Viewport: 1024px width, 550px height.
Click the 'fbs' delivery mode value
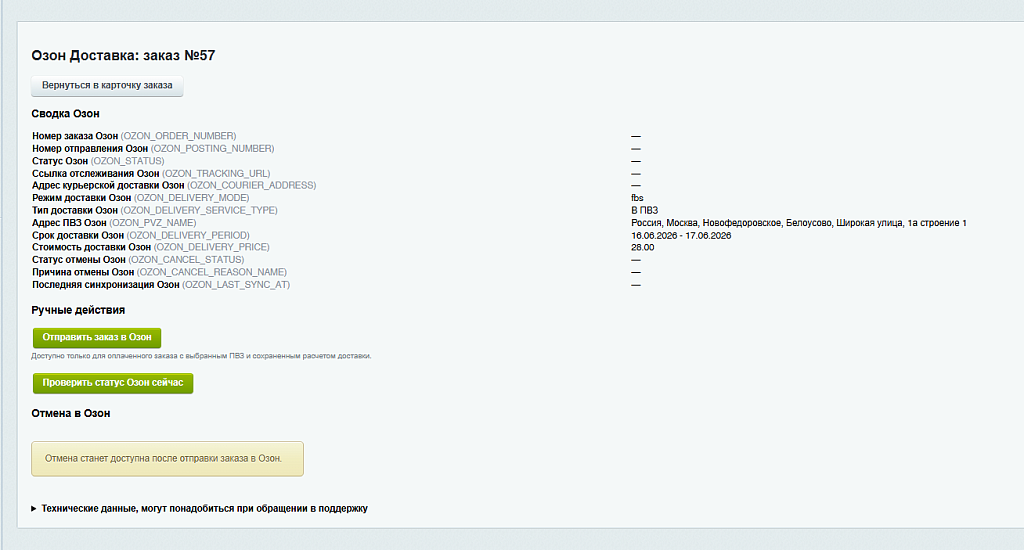pos(637,198)
